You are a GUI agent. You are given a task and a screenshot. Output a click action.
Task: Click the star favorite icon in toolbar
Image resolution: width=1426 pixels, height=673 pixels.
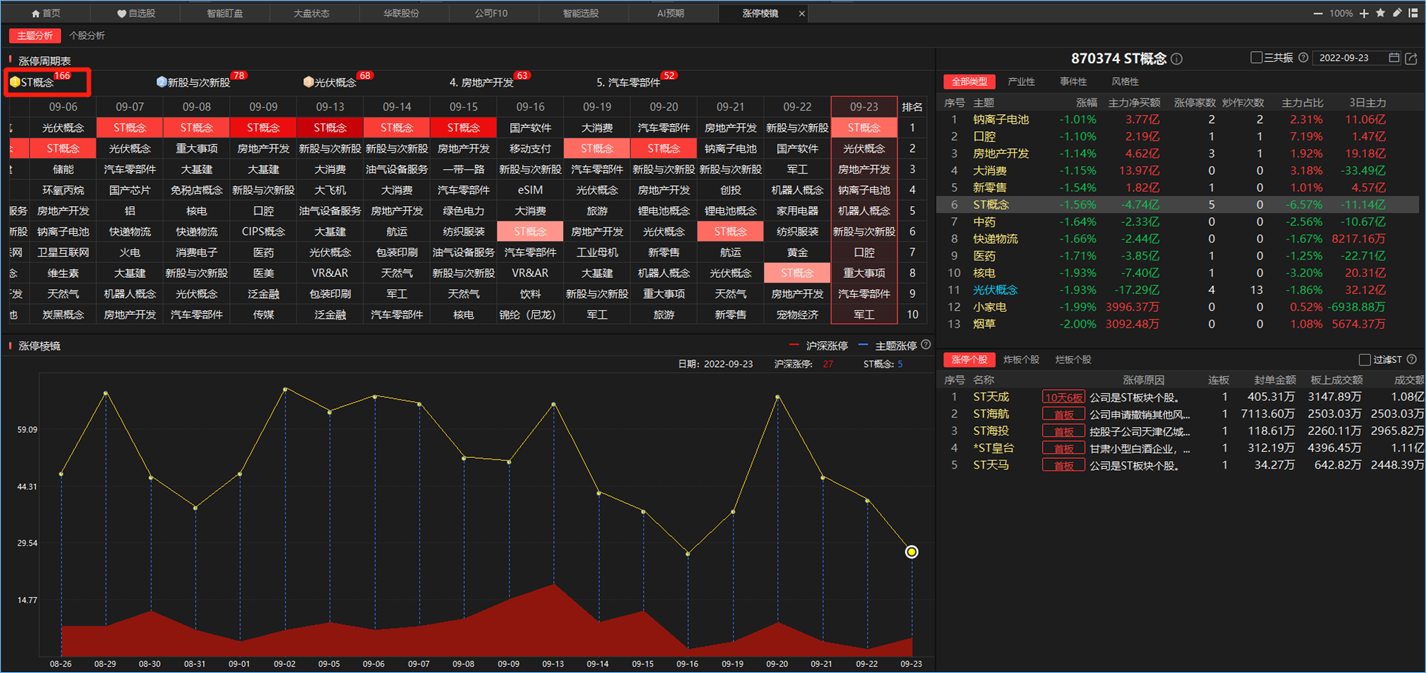[1380, 13]
